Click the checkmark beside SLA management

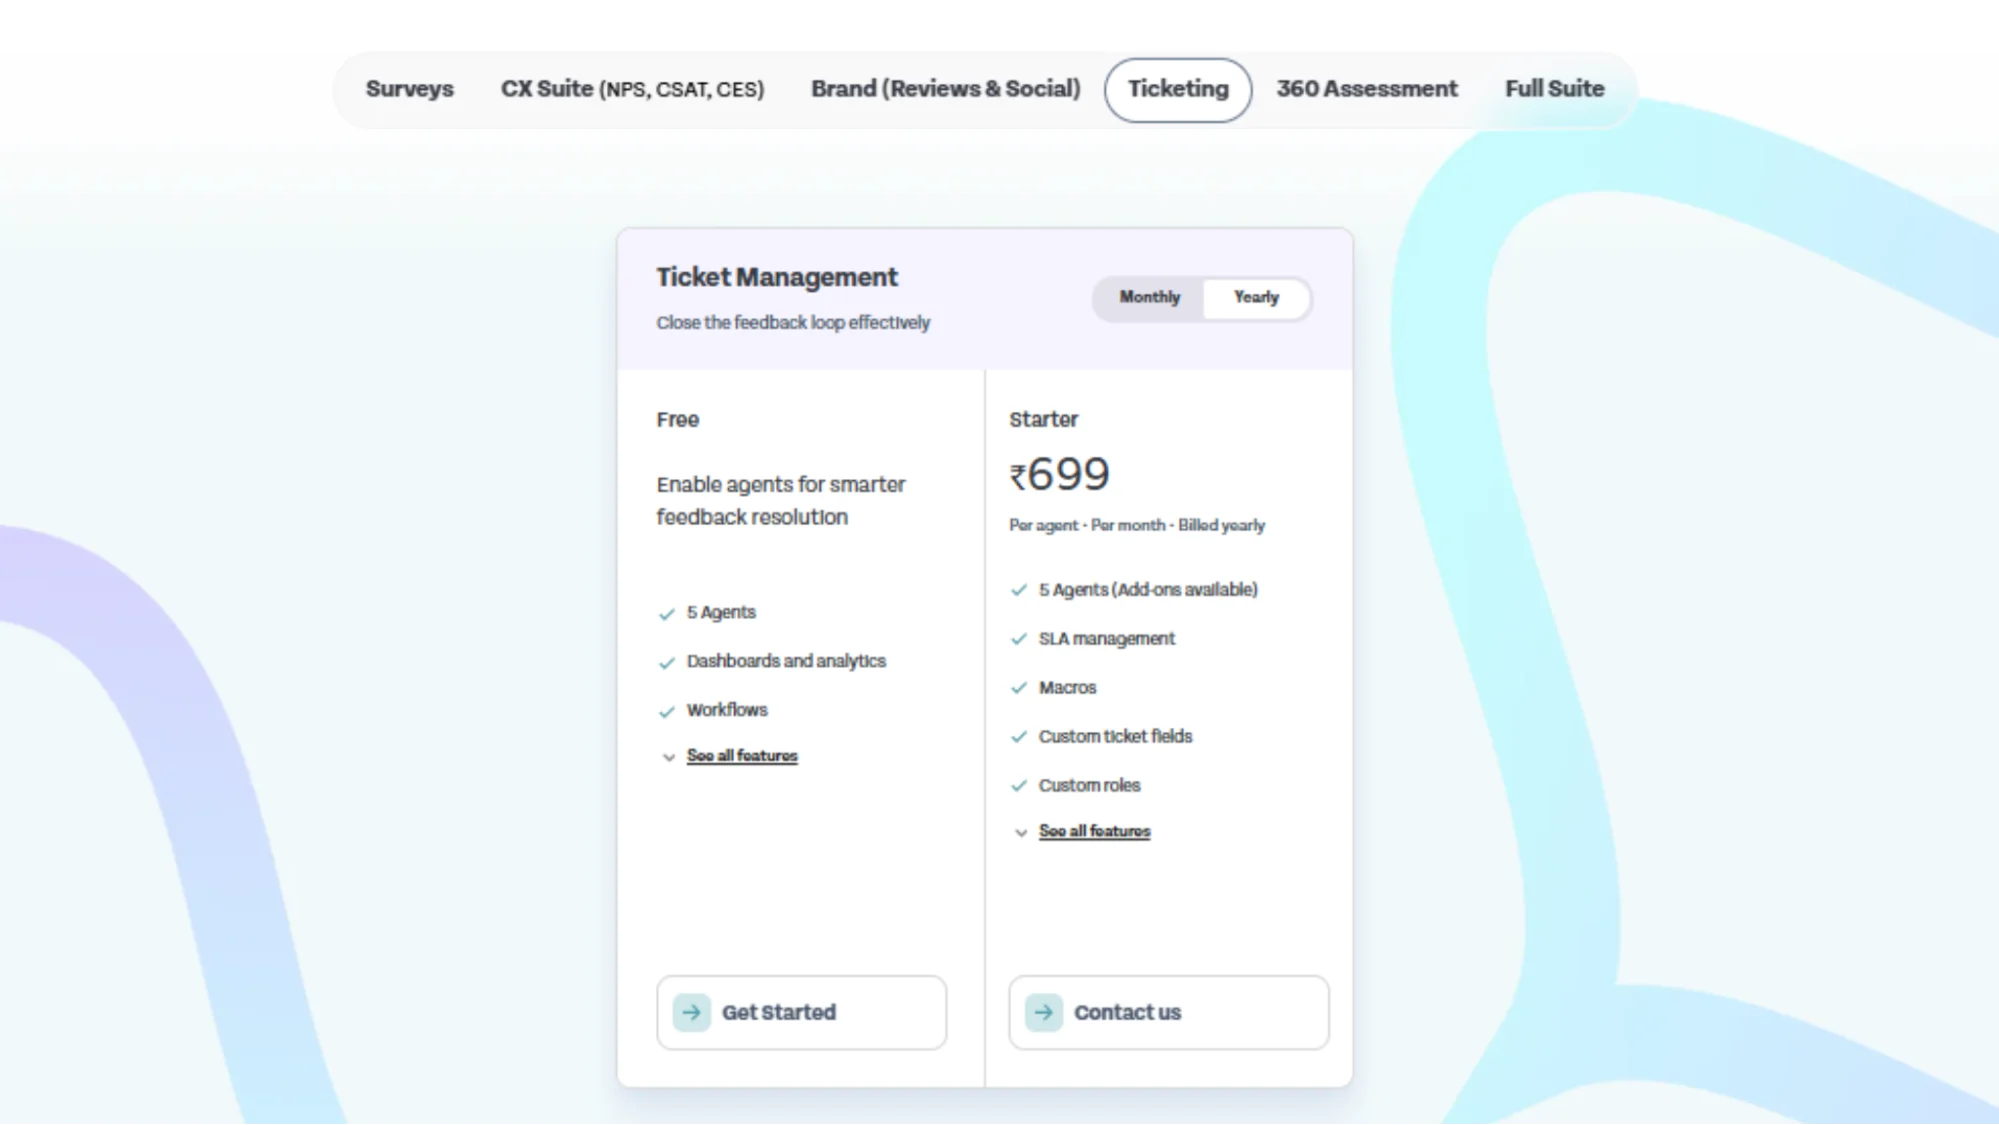1020,638
